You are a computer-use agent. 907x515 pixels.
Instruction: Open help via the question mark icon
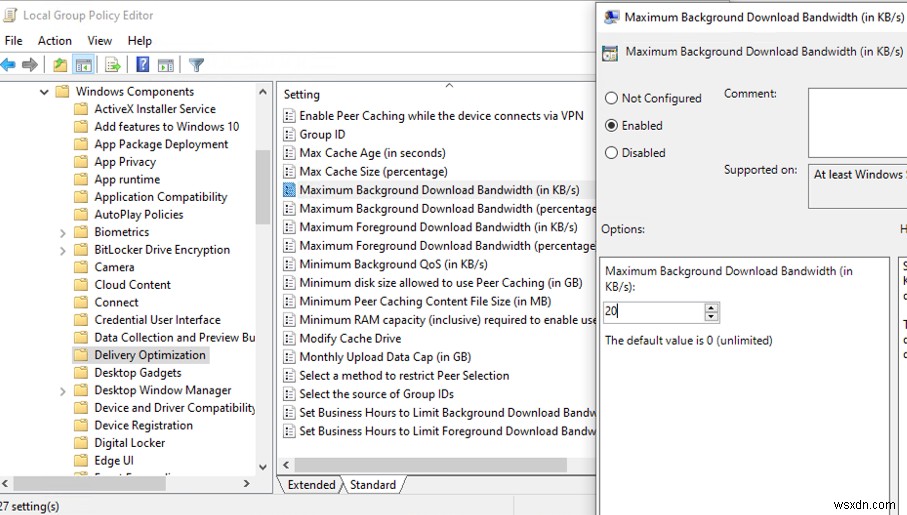143,65
